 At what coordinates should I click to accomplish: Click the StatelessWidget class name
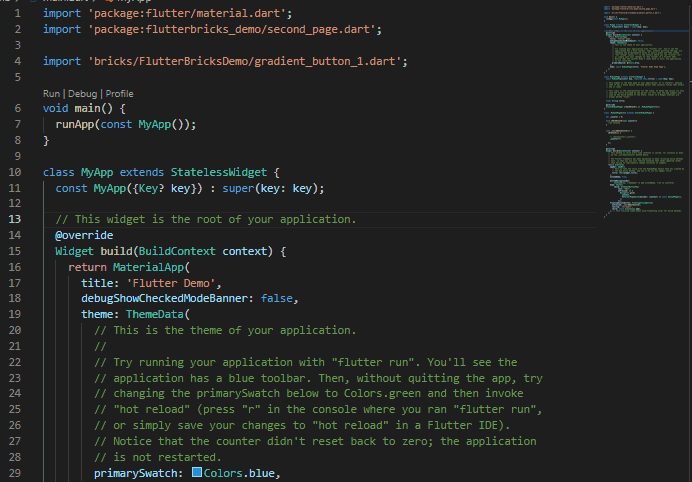(x=219, y=172)
